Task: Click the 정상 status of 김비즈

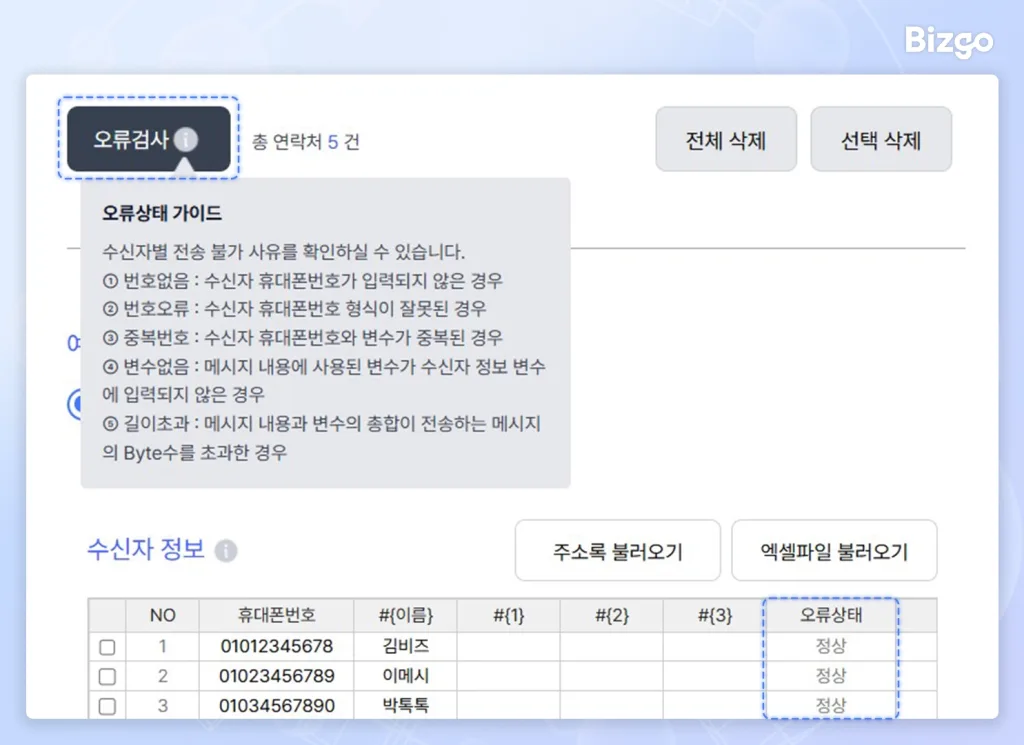Action: coord(830,646)
